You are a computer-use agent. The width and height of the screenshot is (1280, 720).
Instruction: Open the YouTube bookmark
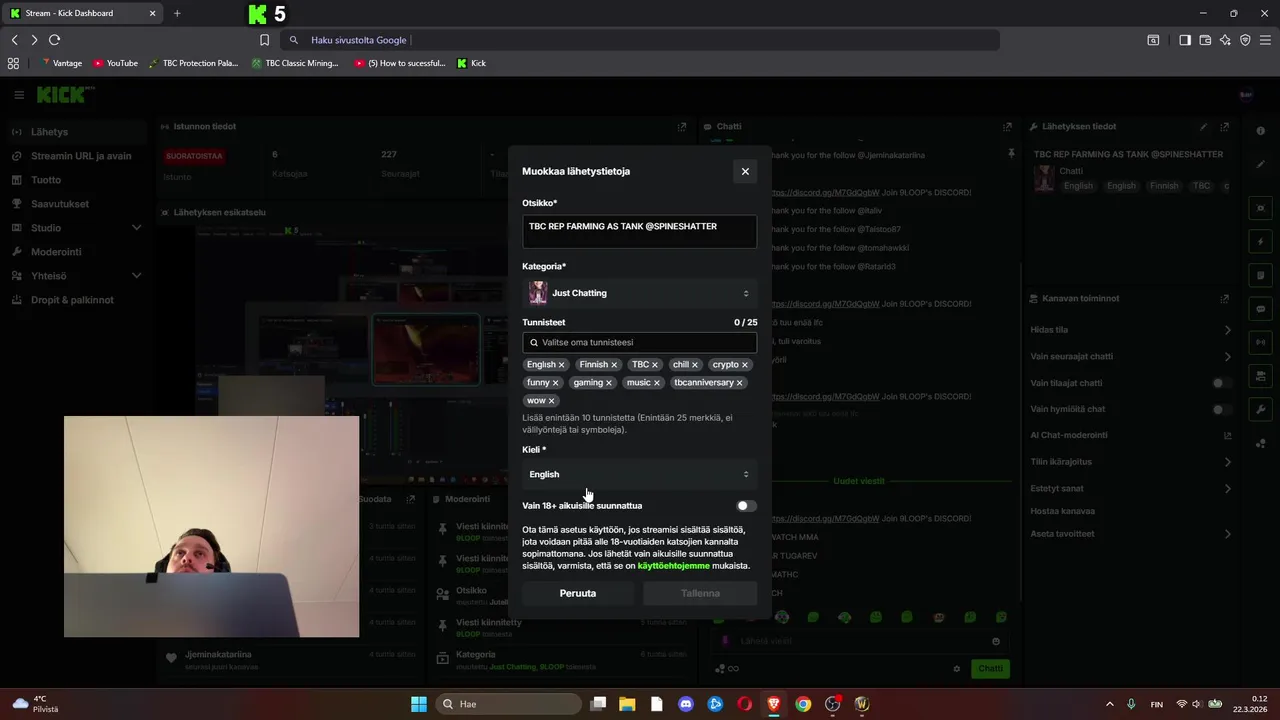[x=115, y=63]
